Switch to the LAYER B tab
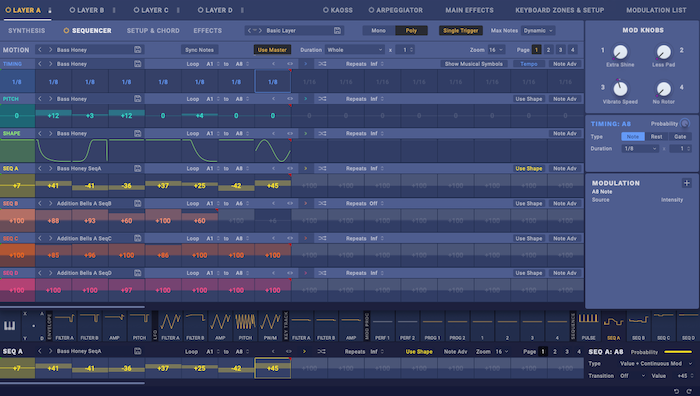The image size is (700, 396). (x=87, y=10)
